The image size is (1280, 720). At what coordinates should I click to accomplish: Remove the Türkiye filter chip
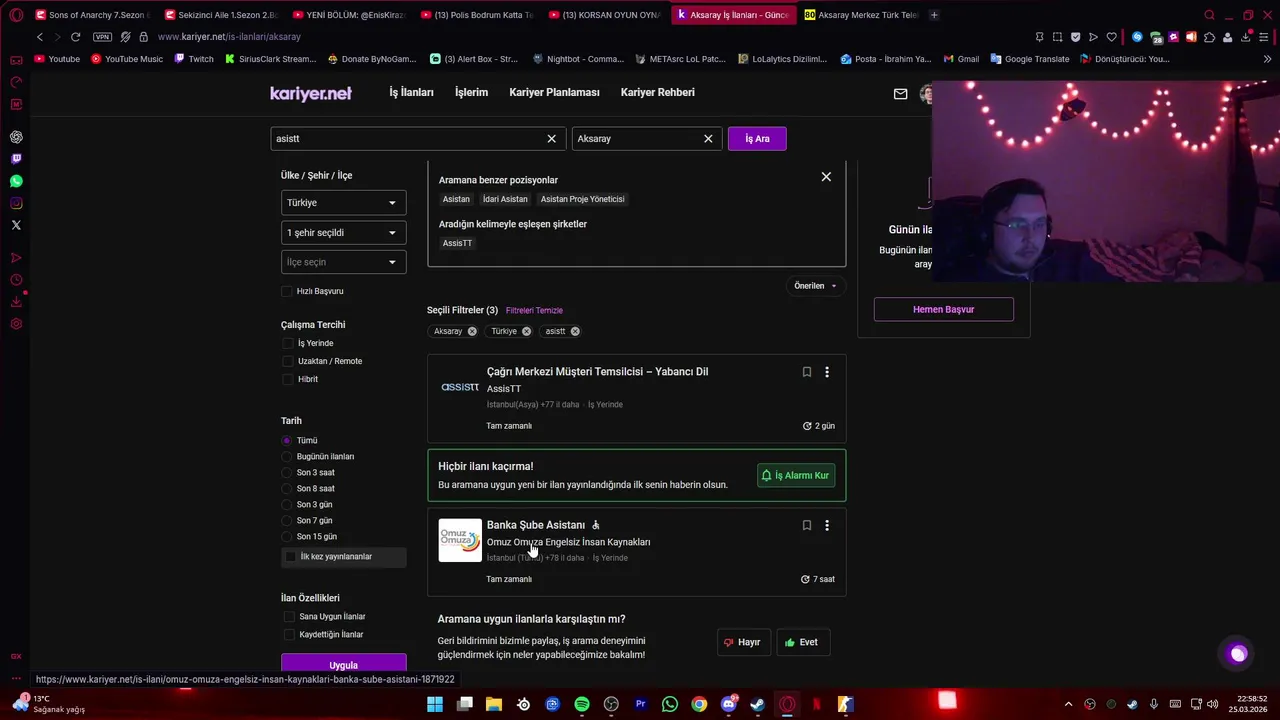(x=526, y=331)
